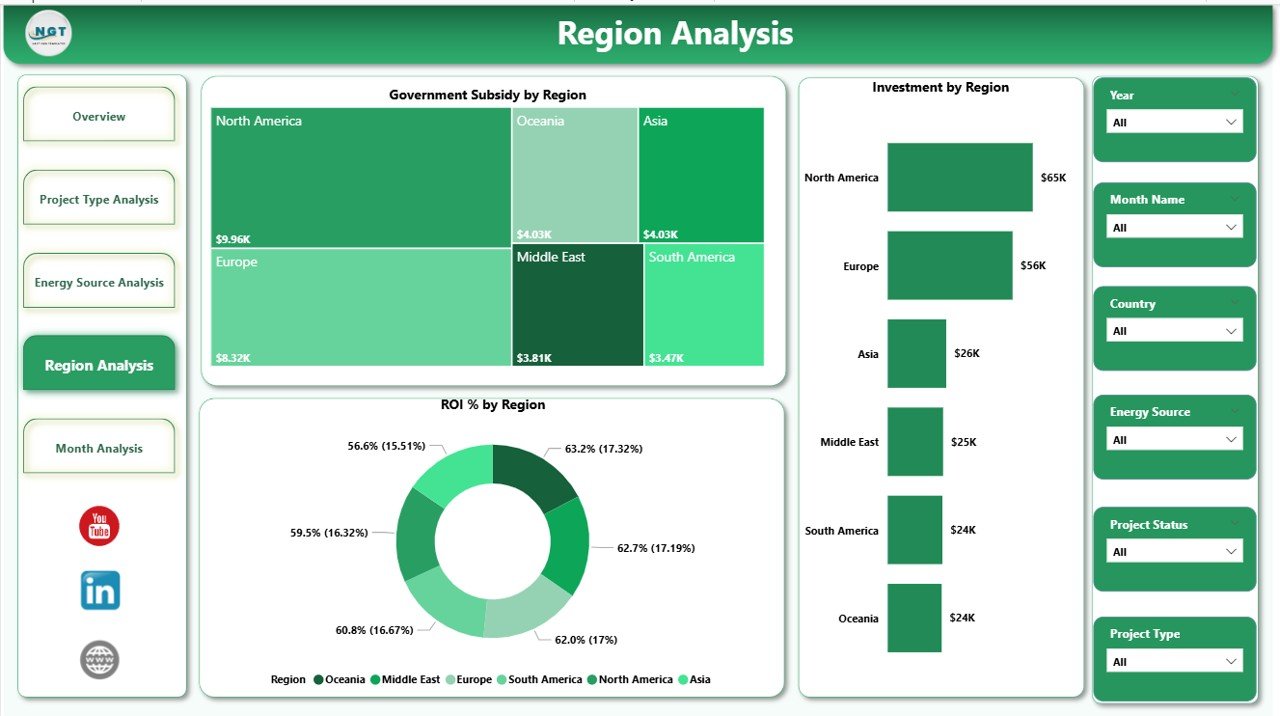Open Energy Source Analysis
Screen dimensions: 1280x716
[x=98, y=282]
